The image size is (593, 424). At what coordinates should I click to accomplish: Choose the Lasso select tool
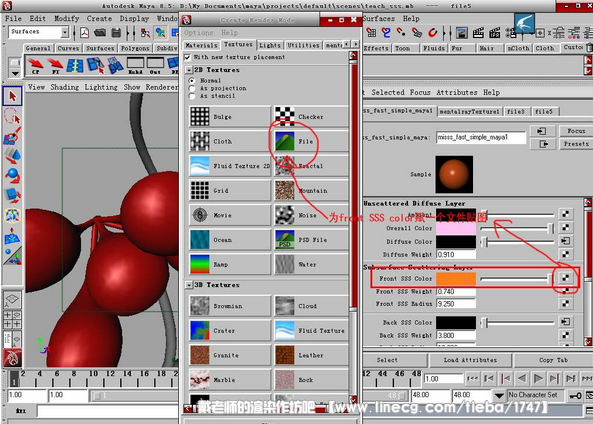coord(12,116)
